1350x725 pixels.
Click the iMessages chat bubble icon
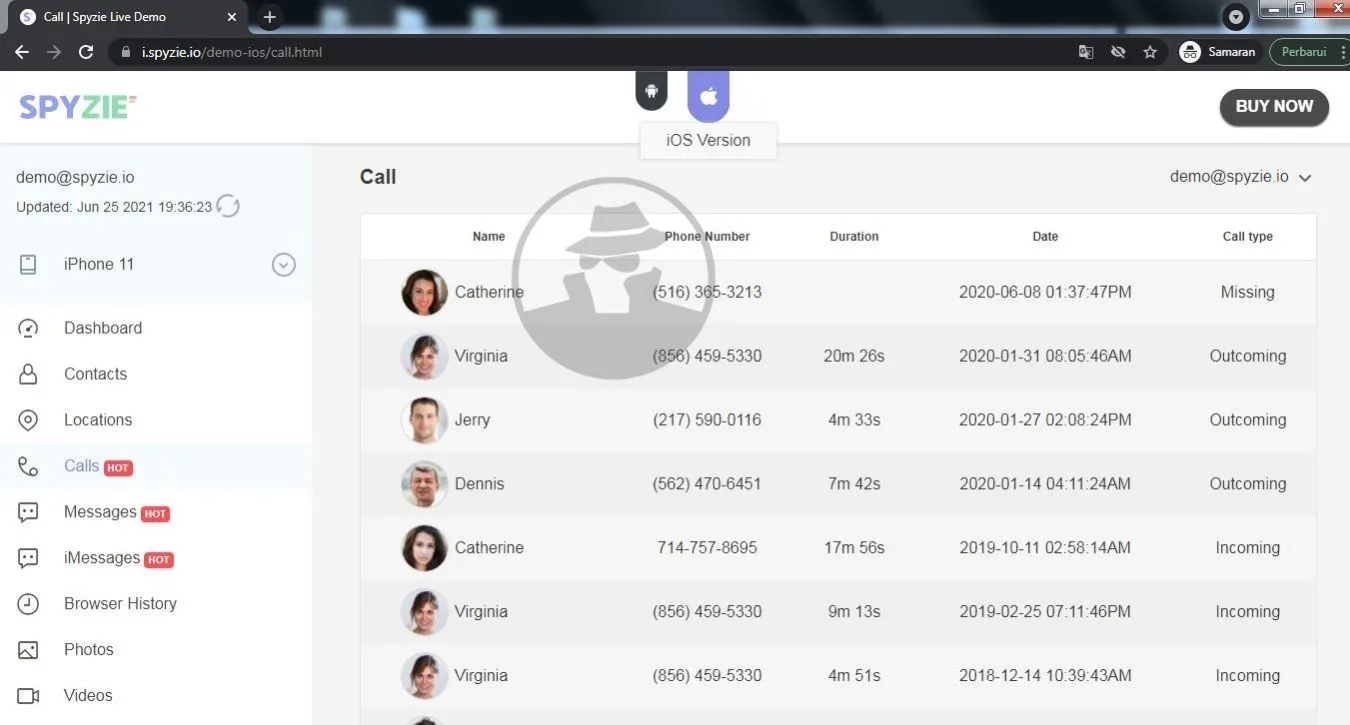(28, 558)
